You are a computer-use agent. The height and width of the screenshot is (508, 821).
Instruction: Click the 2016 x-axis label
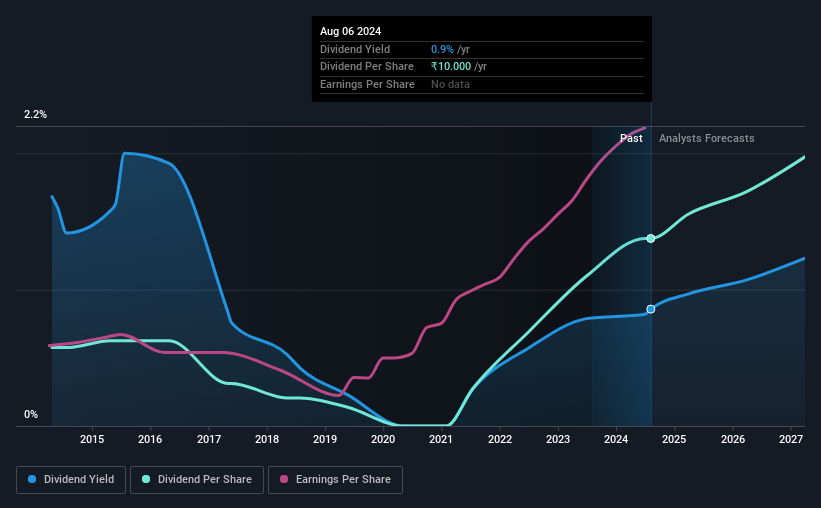(150, 439)
